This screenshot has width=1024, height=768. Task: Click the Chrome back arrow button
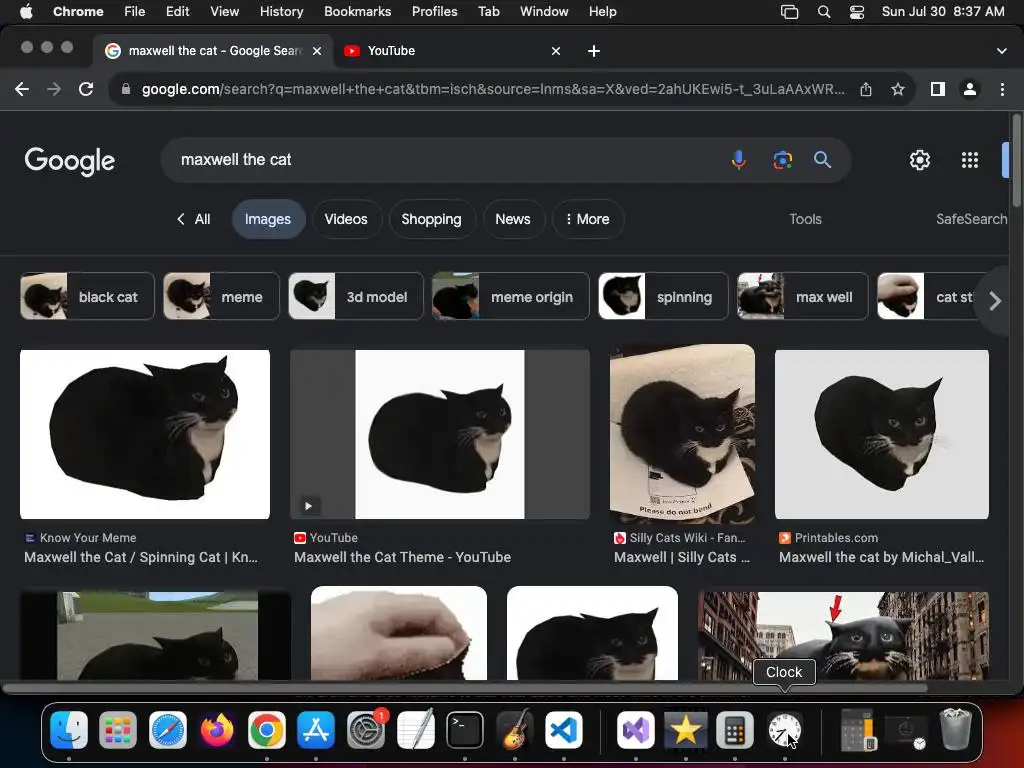(x=22, y=89)
